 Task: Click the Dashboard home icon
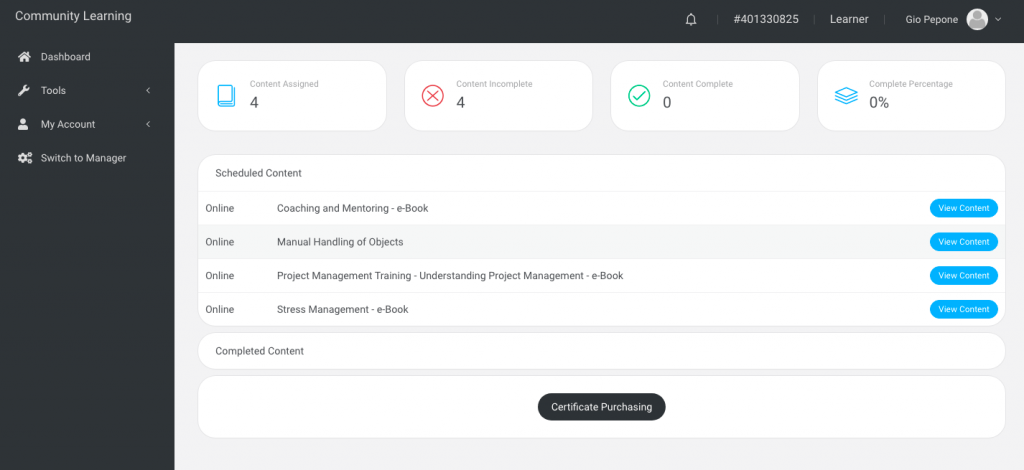tap(25, 57)
